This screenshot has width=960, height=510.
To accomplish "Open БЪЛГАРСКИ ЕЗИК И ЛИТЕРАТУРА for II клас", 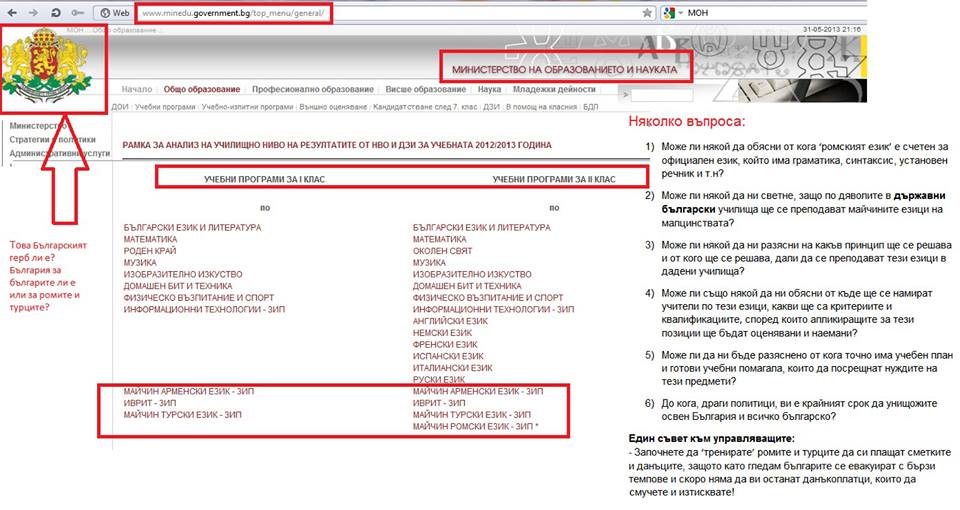I will [x=481, y=228].
